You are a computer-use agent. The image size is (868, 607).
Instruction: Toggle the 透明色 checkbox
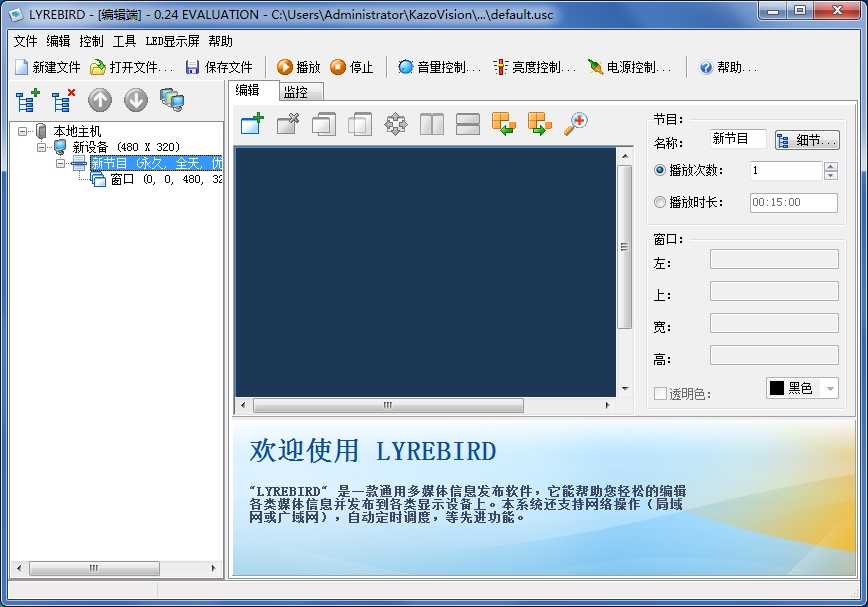click(660, 393)
